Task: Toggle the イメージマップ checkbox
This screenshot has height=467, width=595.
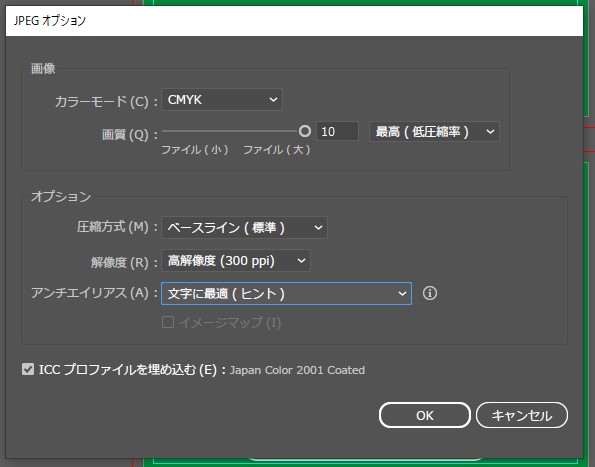Action: [168, 322]
